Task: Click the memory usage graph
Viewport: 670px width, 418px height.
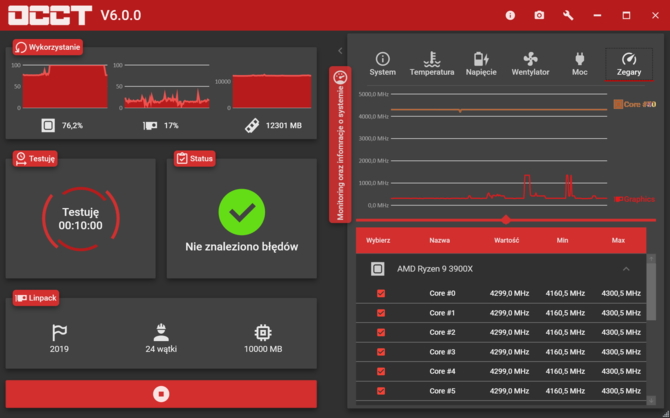Action: coord(272,91)
